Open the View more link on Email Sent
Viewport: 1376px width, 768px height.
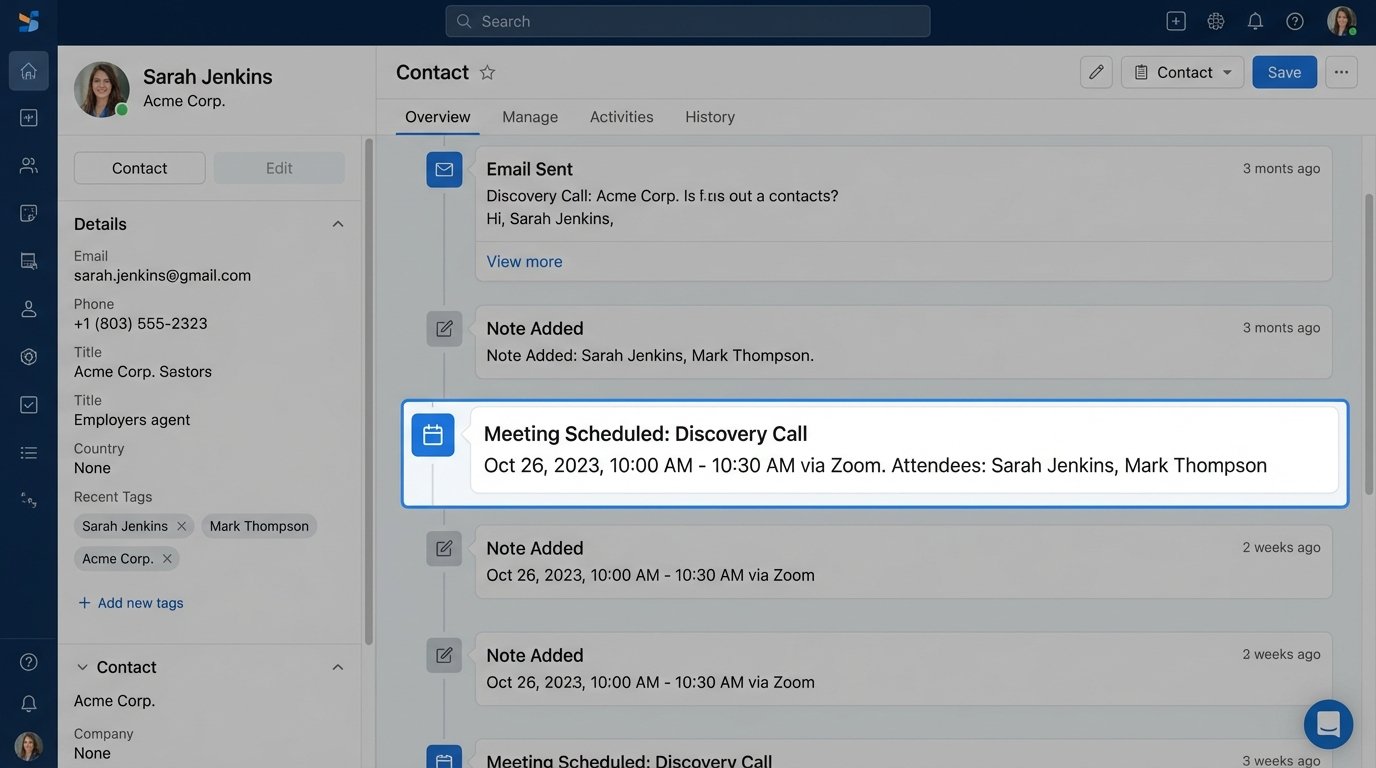(x=524, y=261)
